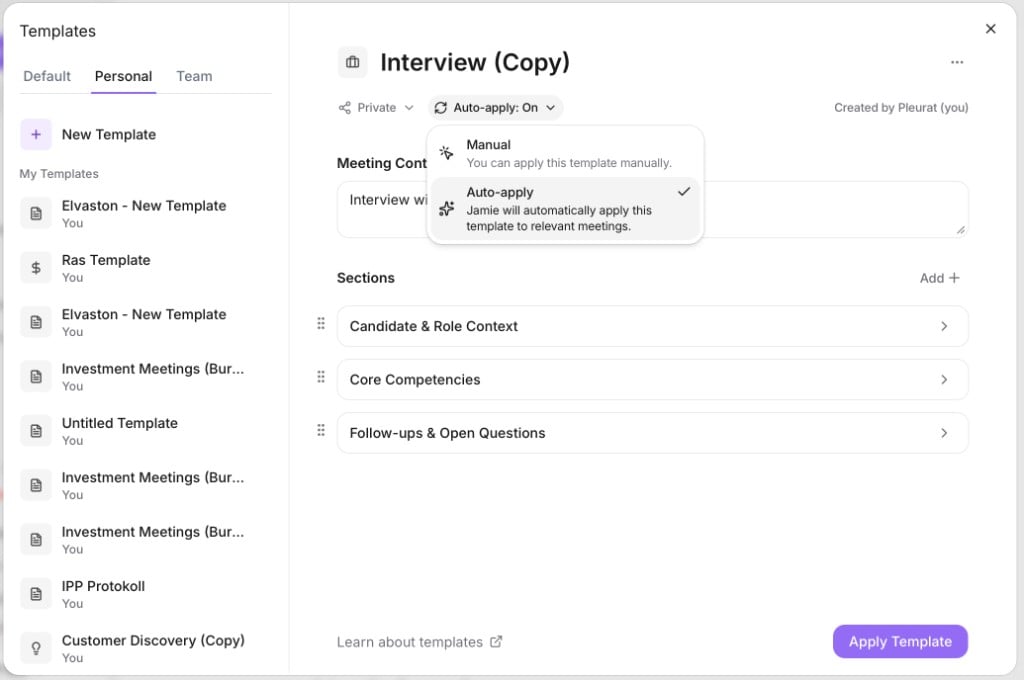Click the resize grip of Meeting Context field

[x=961, y=230]
